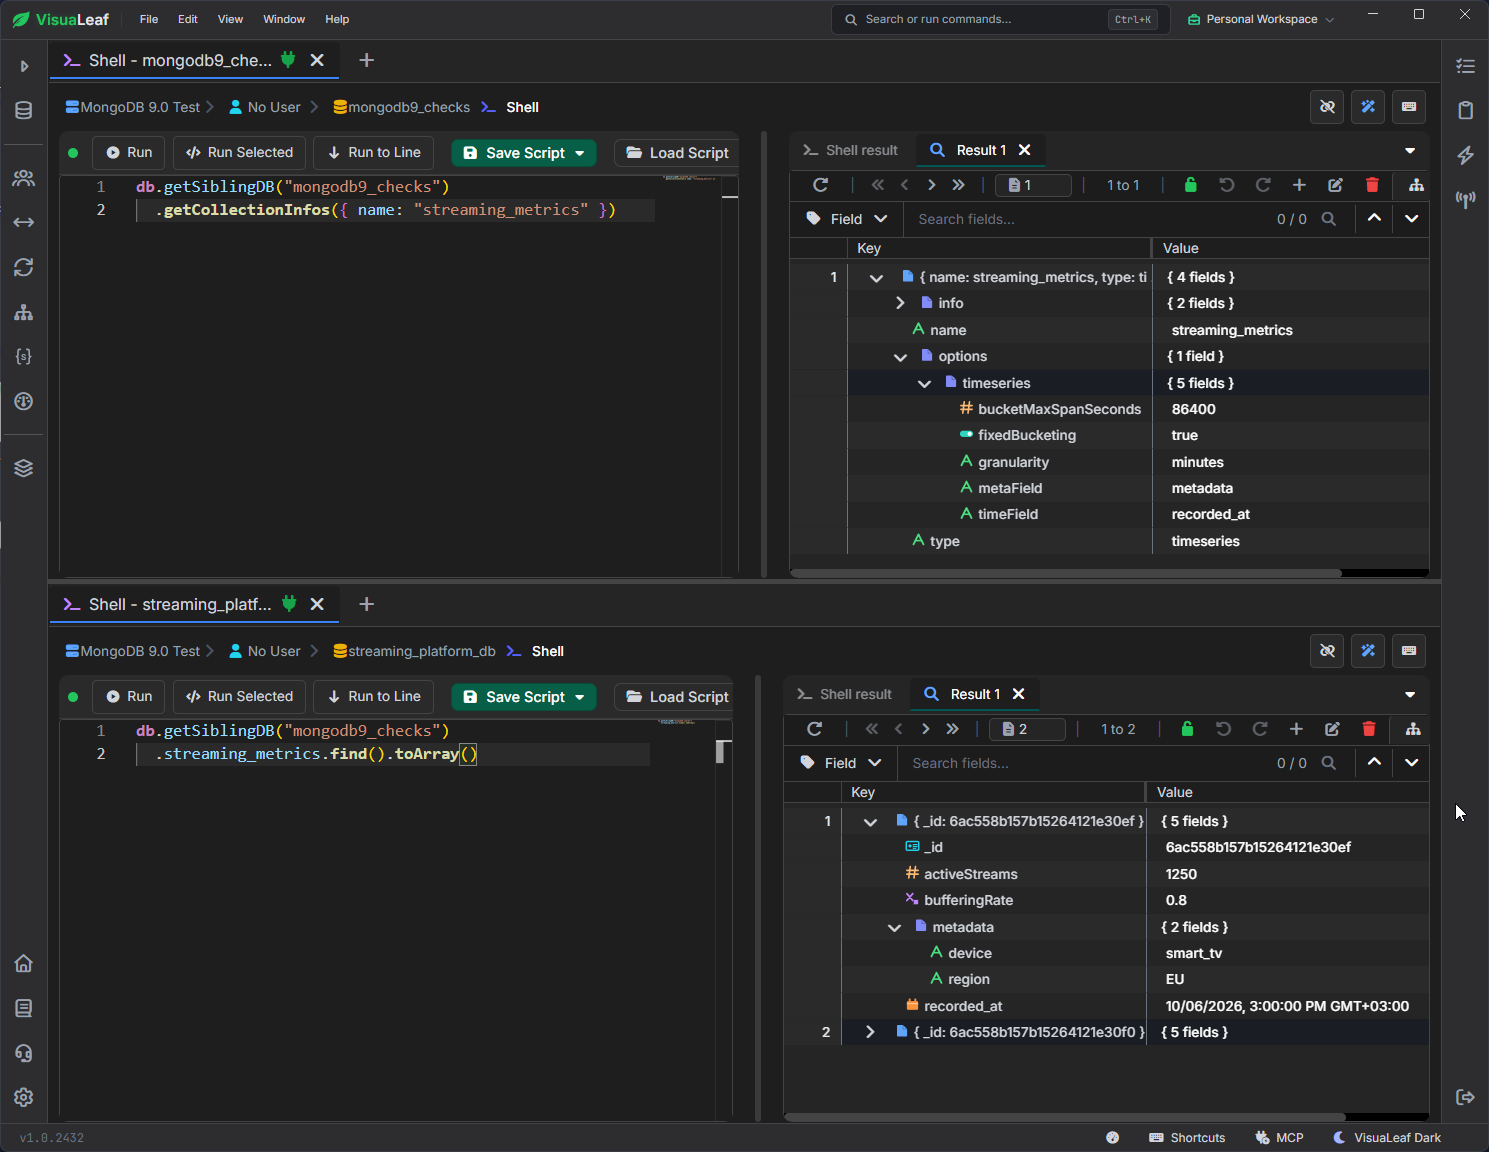Open the support headset sidebar icon
This screenshot has height=1152, width=1489.
tap(24, 1053)
